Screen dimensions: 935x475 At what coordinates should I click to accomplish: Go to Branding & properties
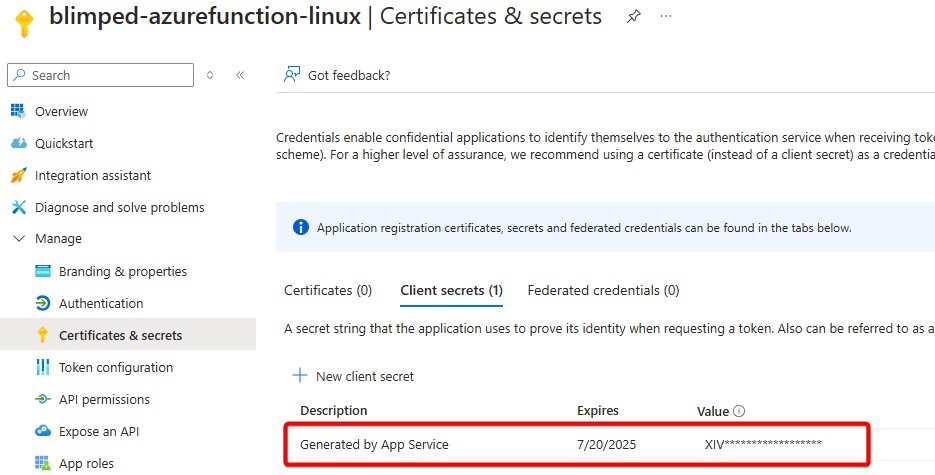(123, 272)
